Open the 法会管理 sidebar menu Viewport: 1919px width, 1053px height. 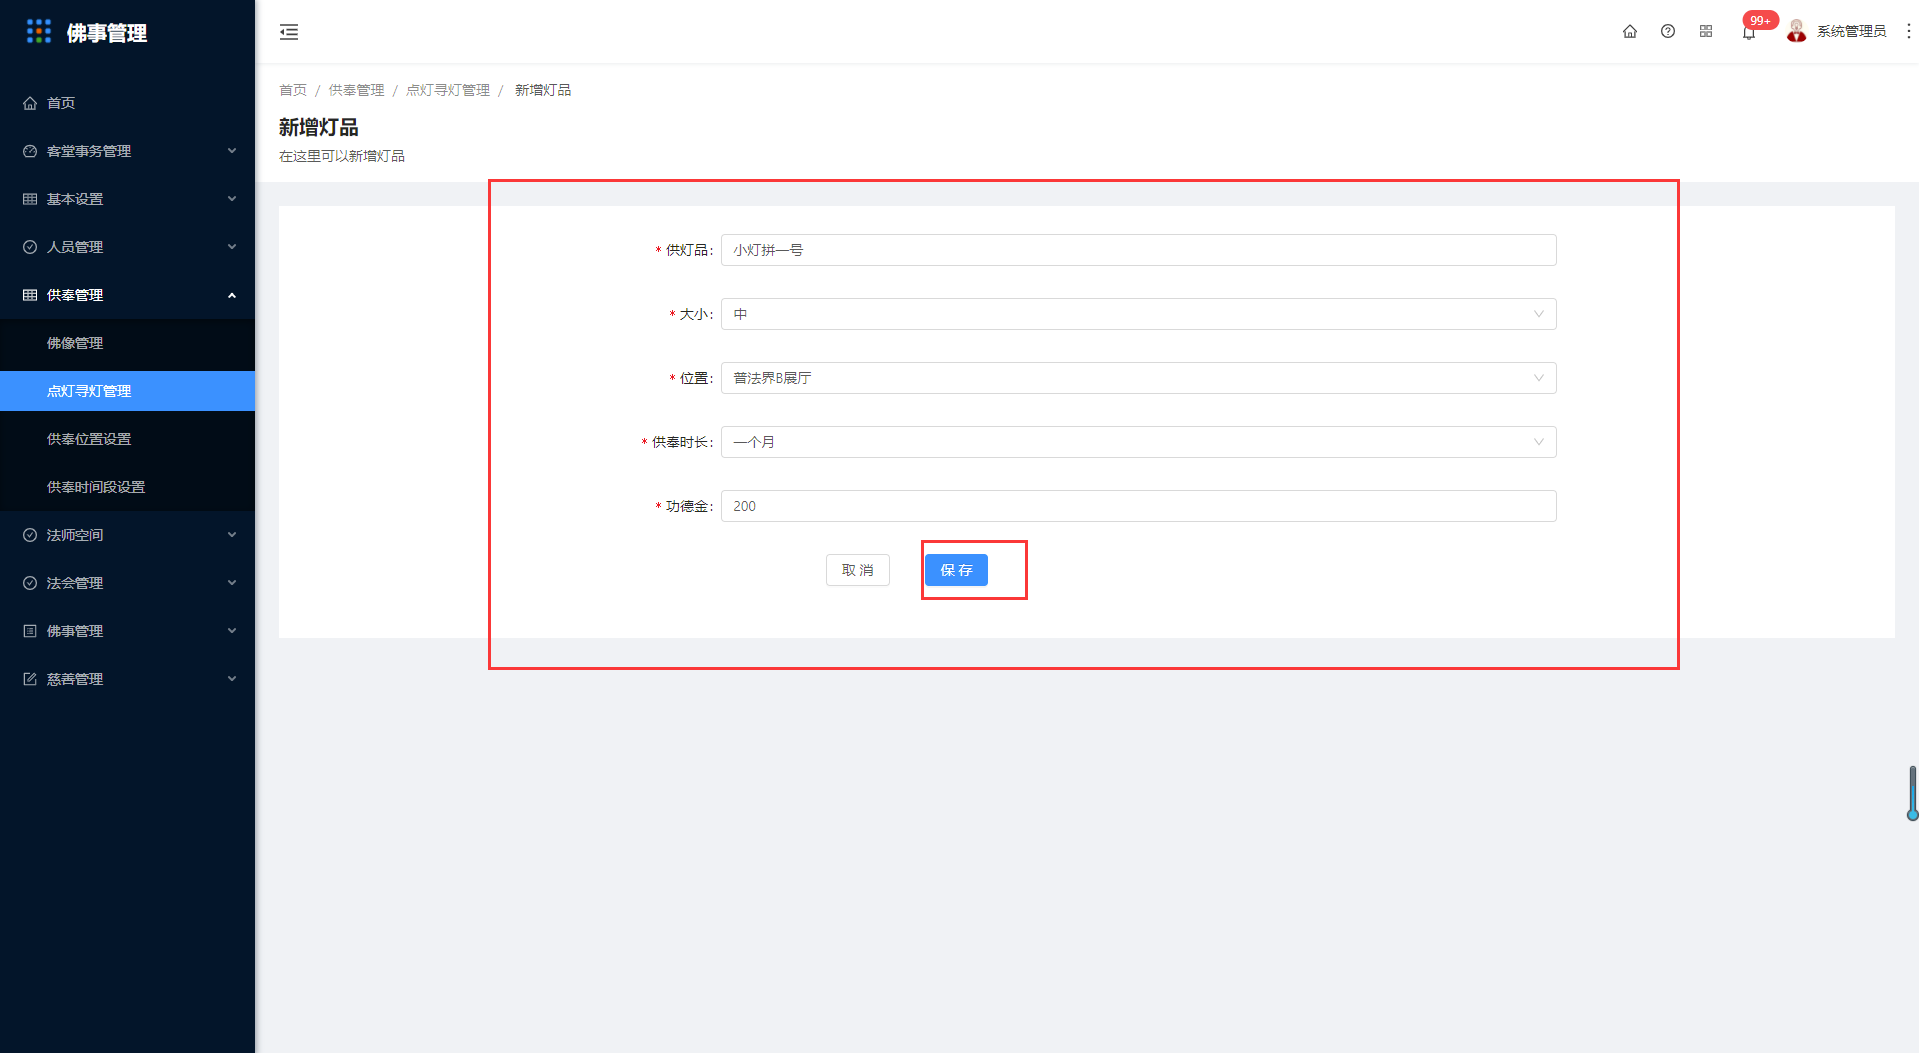point(127,583)
